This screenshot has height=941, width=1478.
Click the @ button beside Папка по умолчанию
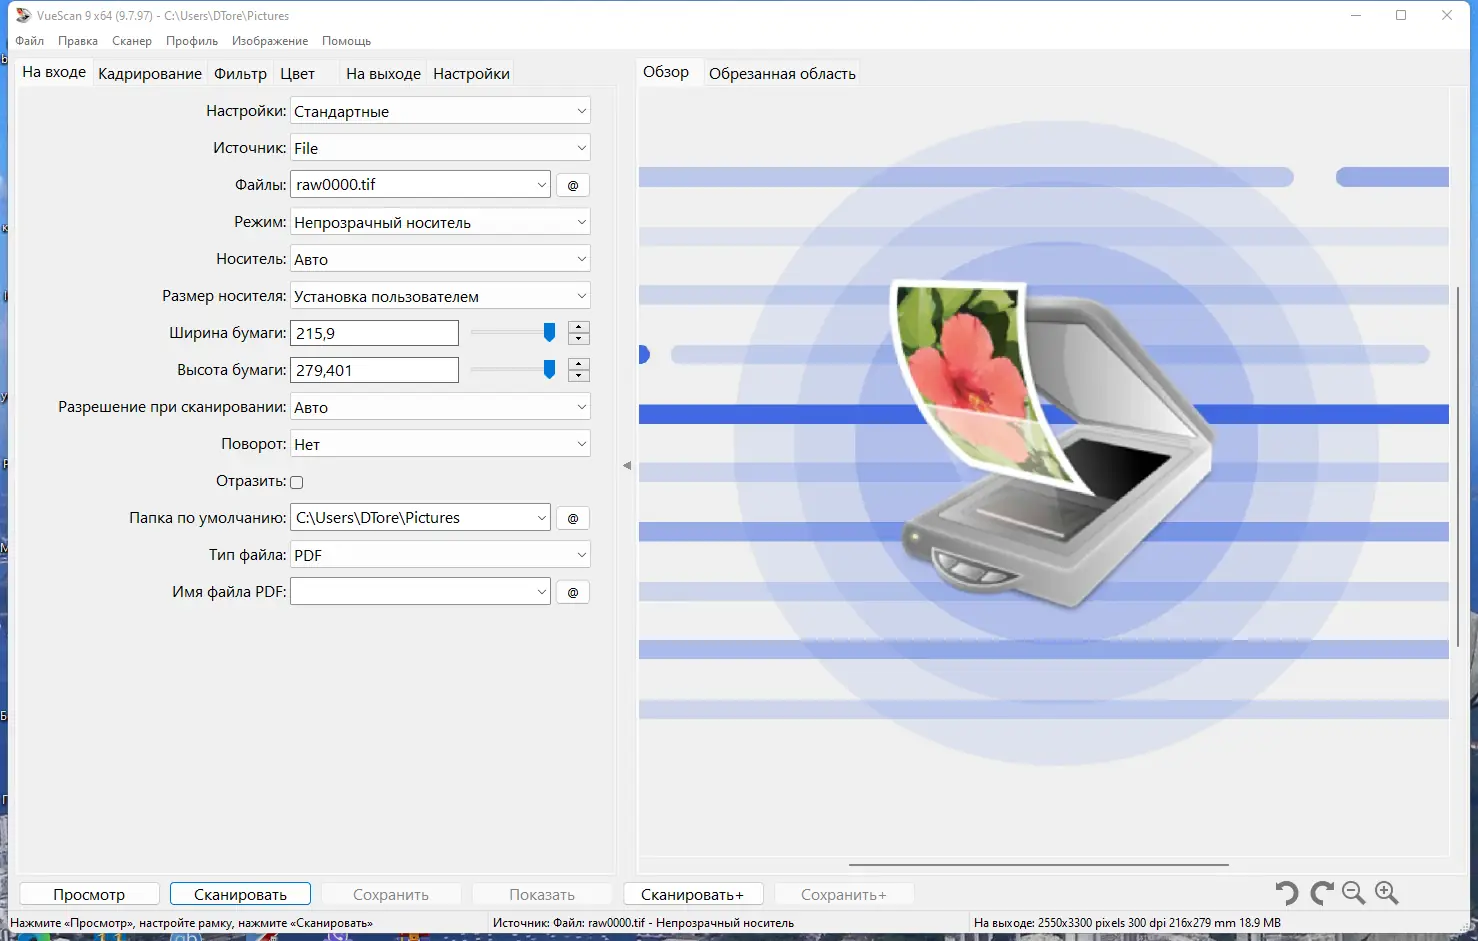tap(572, 517)
